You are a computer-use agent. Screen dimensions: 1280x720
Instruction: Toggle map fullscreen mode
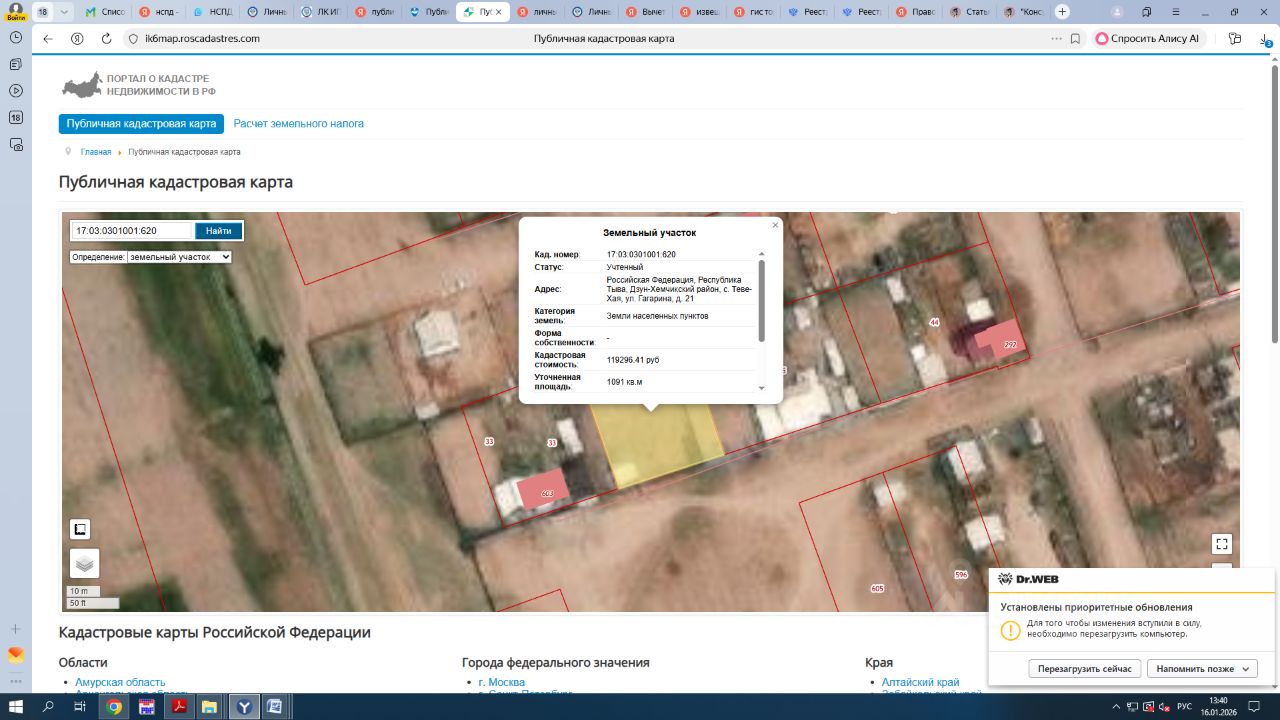[x=1221, y=544]
